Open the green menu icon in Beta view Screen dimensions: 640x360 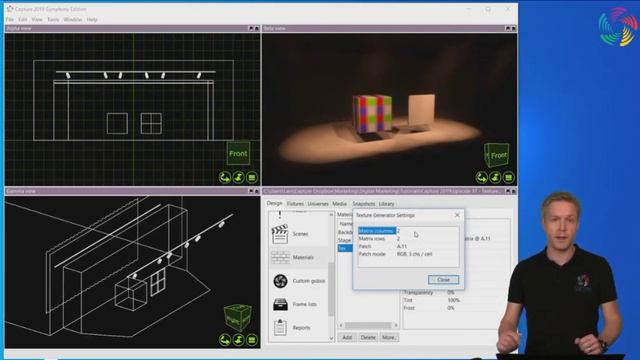(509, 178)
